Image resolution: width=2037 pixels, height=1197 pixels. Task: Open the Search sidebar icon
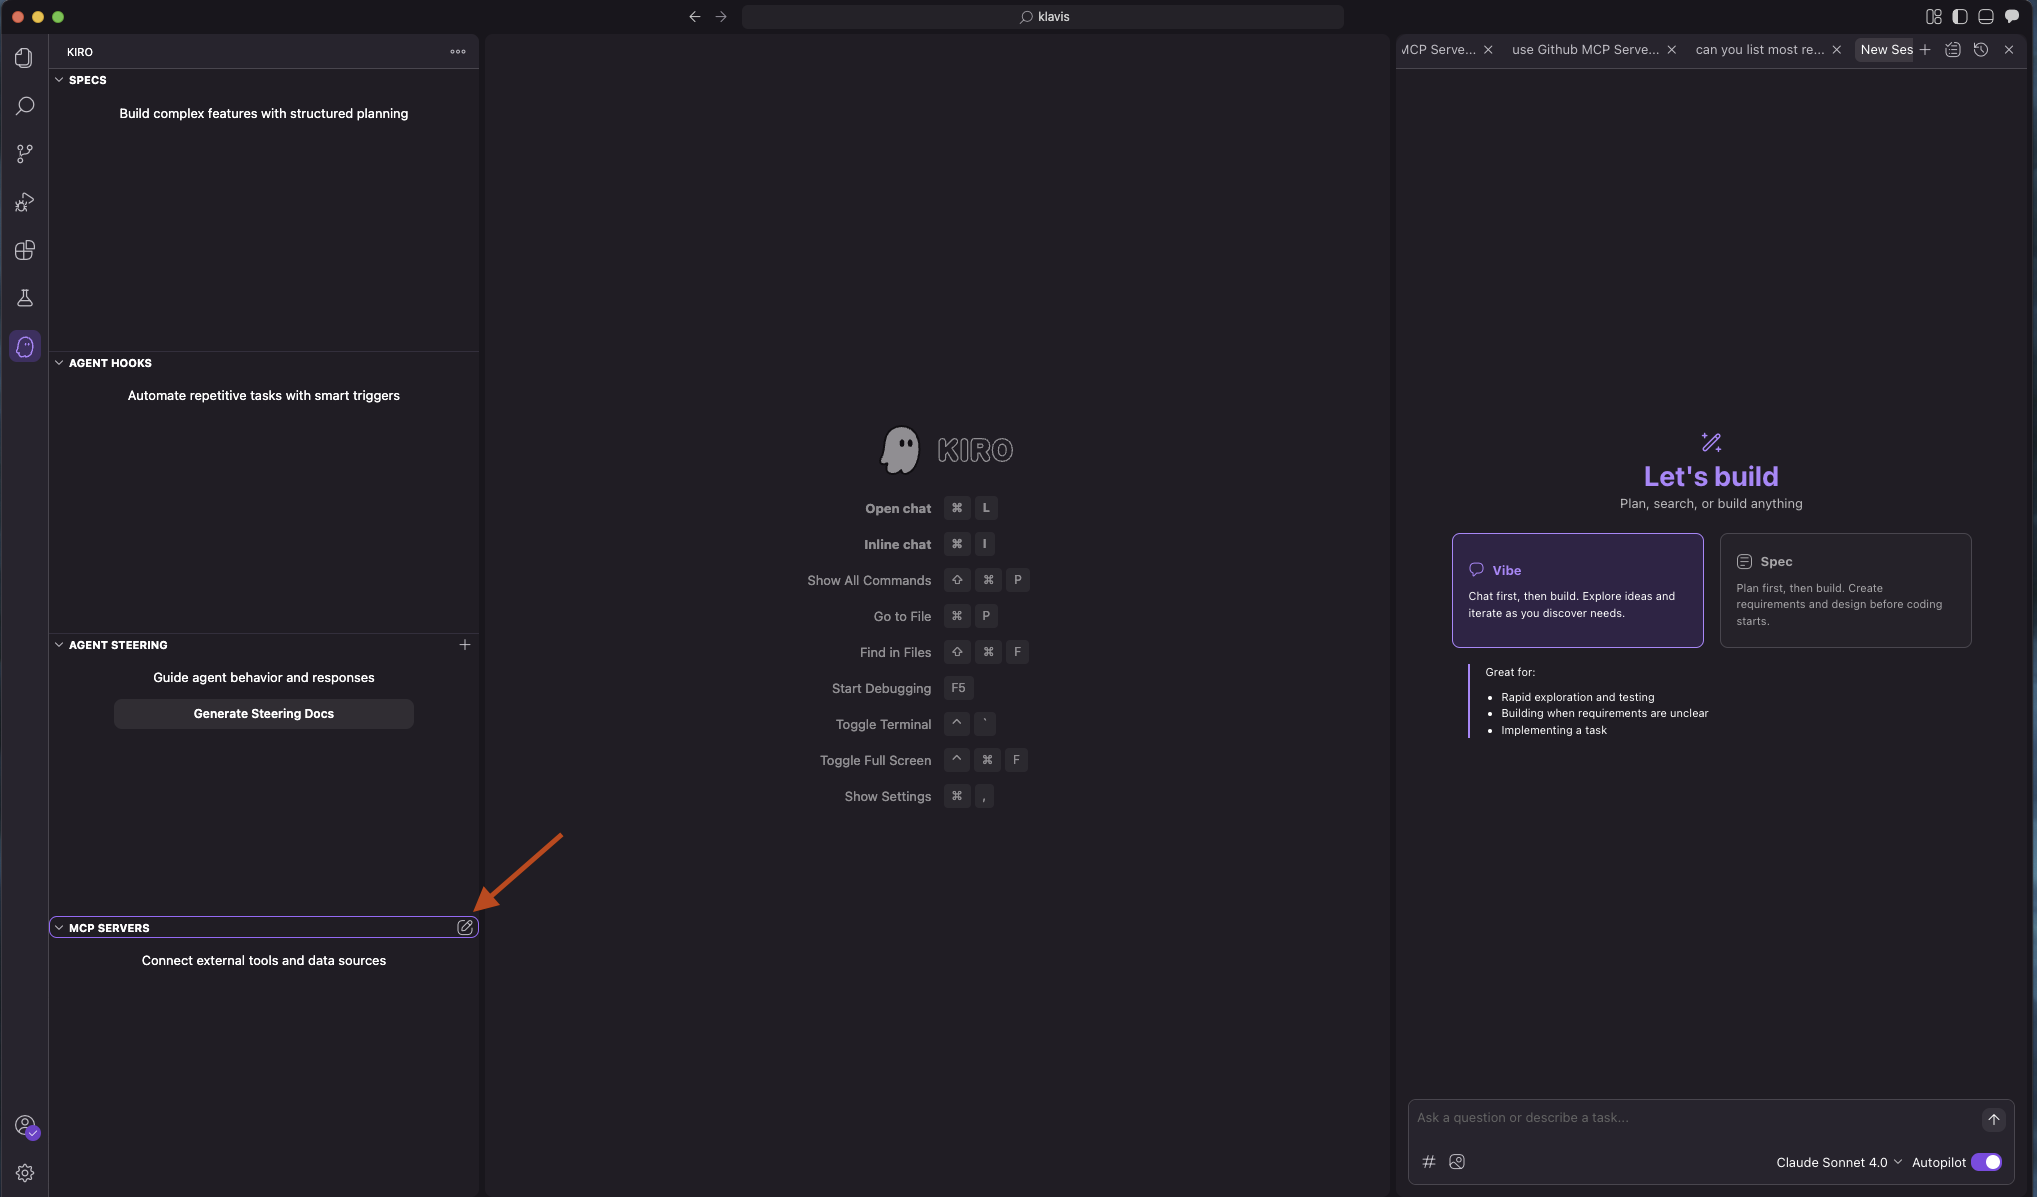tap(25, 105)
